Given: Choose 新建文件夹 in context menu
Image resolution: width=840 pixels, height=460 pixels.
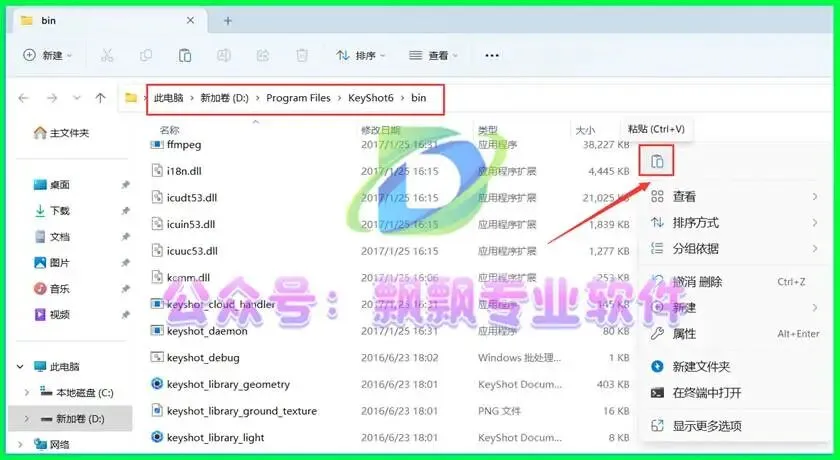Looking at the screenshot, I should (734, 366).
